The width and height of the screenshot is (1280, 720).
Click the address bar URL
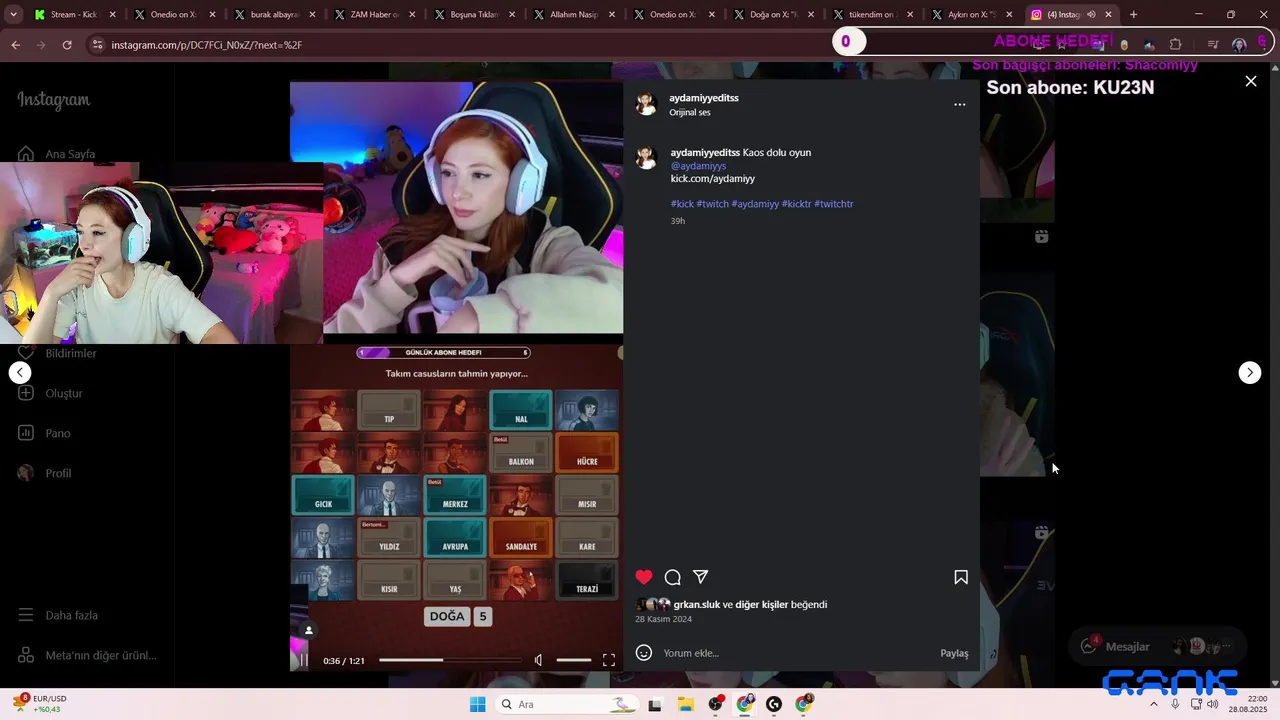point(207,45)
